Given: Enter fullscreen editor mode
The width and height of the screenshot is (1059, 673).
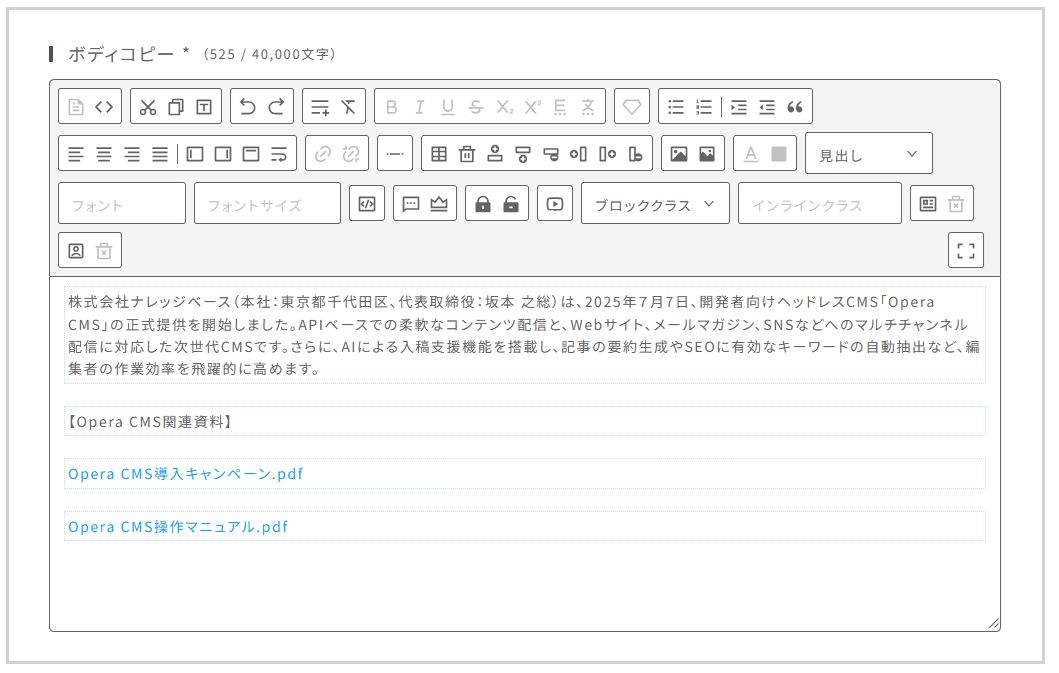Looking at the screenshot, I should tap(966, 251).
